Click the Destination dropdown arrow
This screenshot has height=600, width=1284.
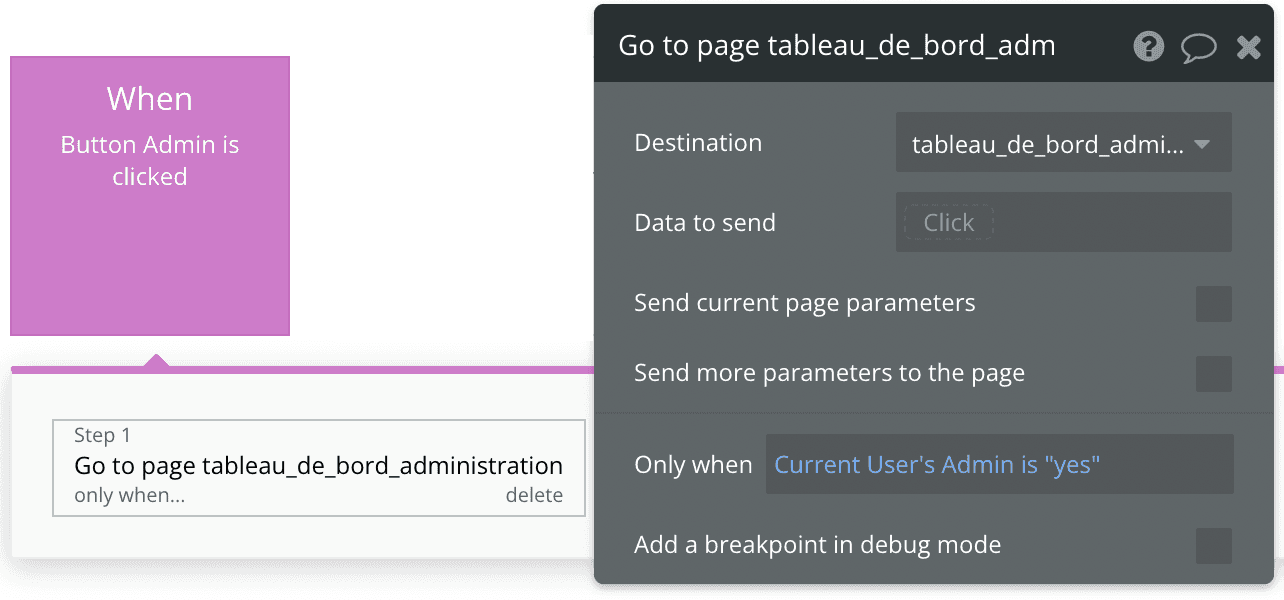[1203, 143]
